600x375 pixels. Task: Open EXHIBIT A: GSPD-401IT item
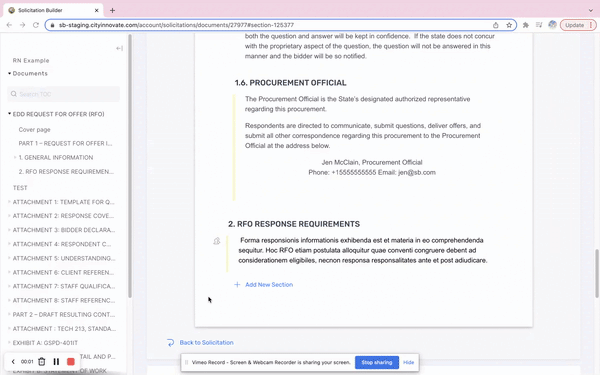45,343
